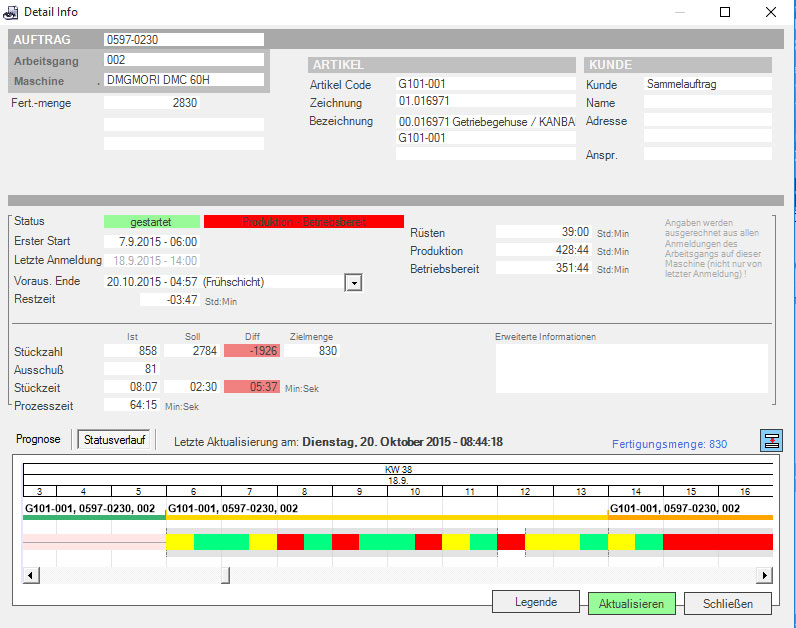The width and height of the screenshot is (796, 628).
Task: Click the long red status block at right
Action: (718, 542)
